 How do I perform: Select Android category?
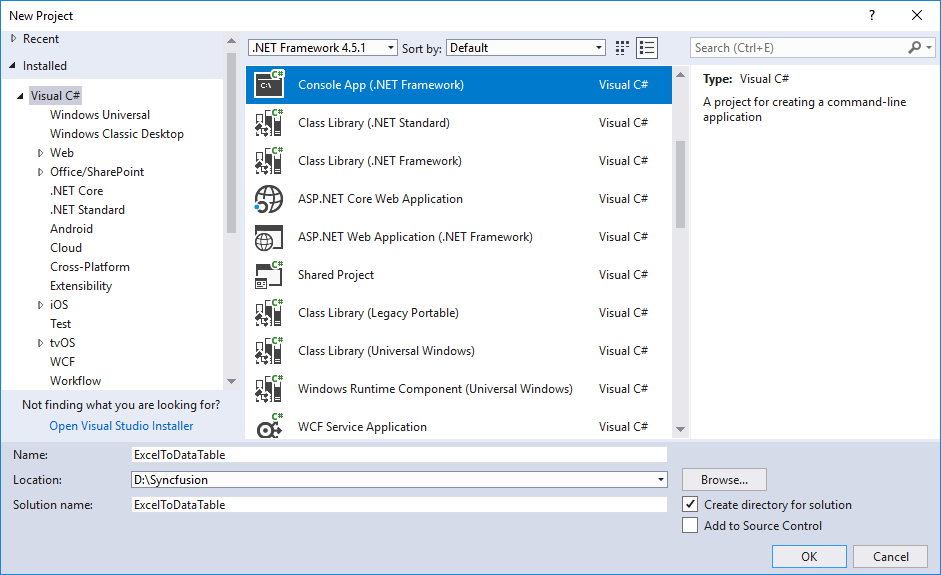click(x=71, y=229)
